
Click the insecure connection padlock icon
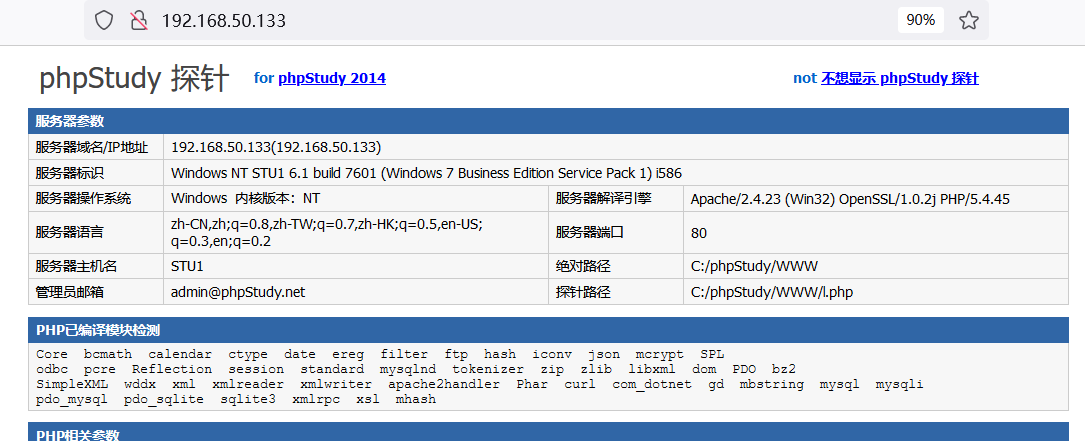point(139,20)
